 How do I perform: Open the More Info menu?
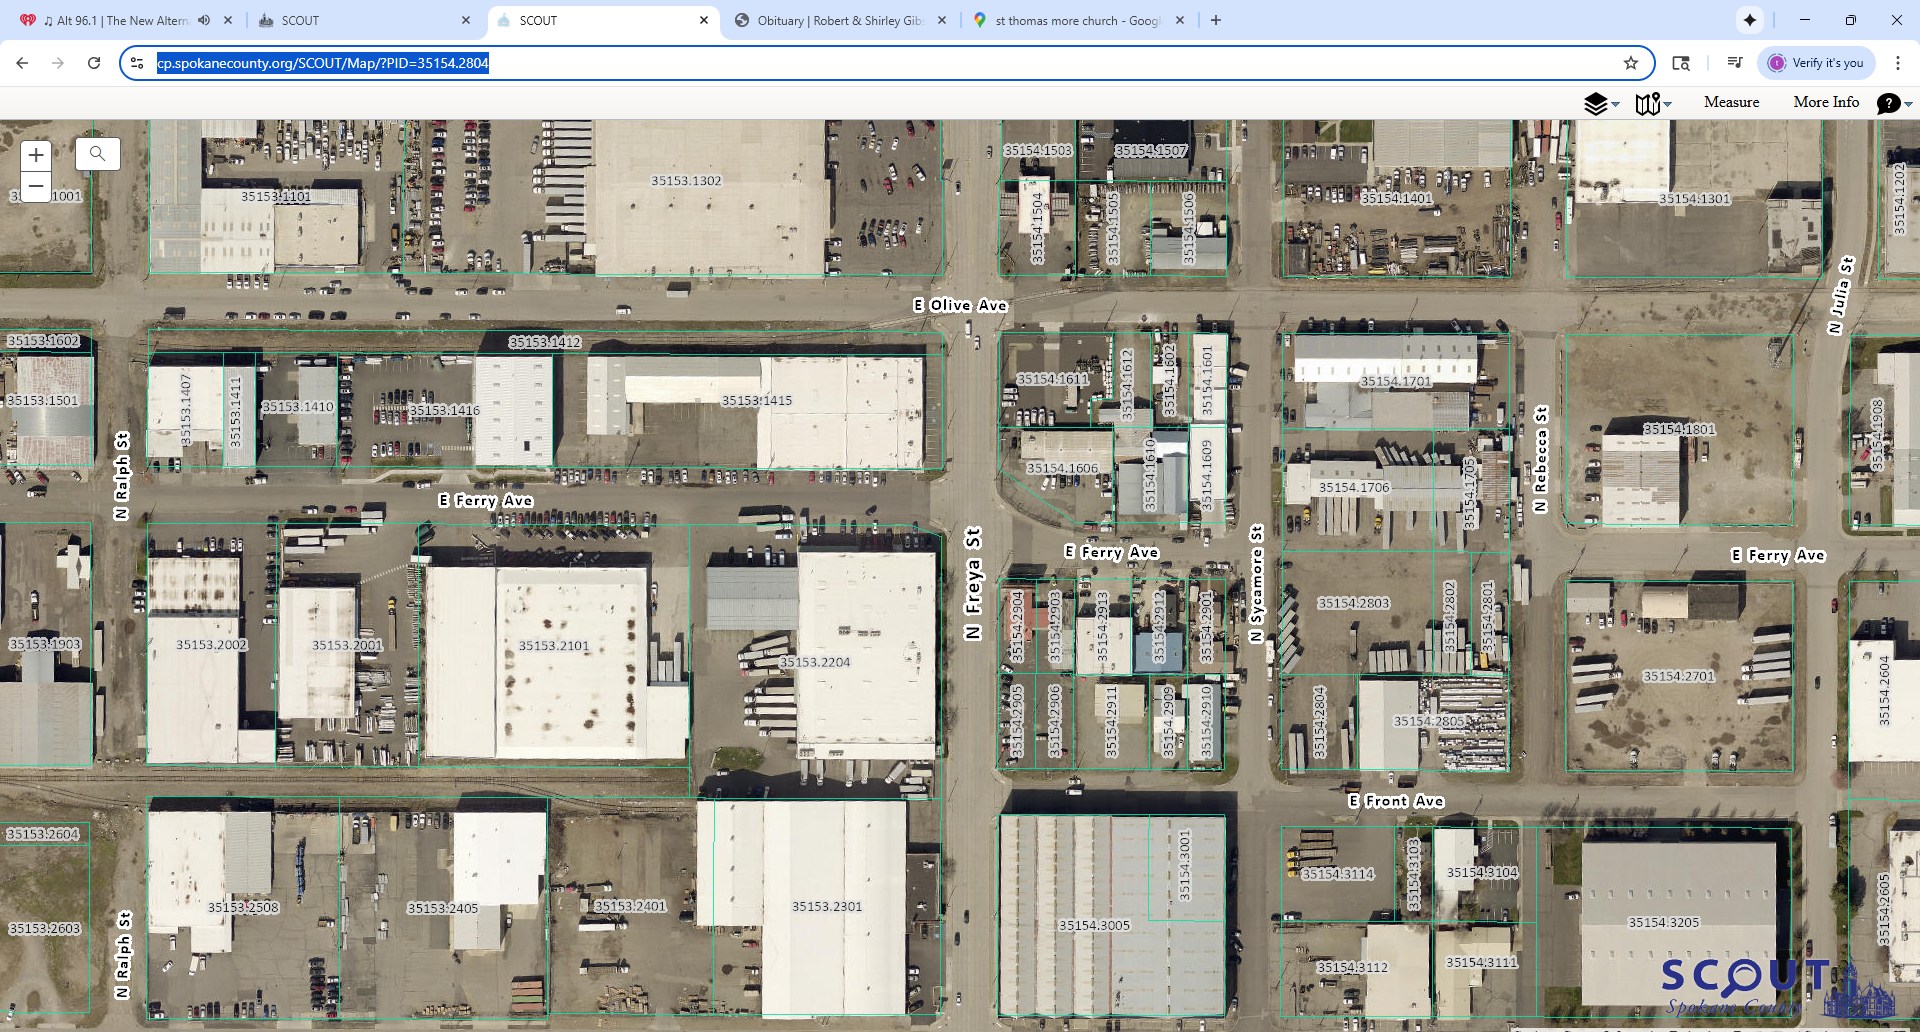(x=1826, y=102)
